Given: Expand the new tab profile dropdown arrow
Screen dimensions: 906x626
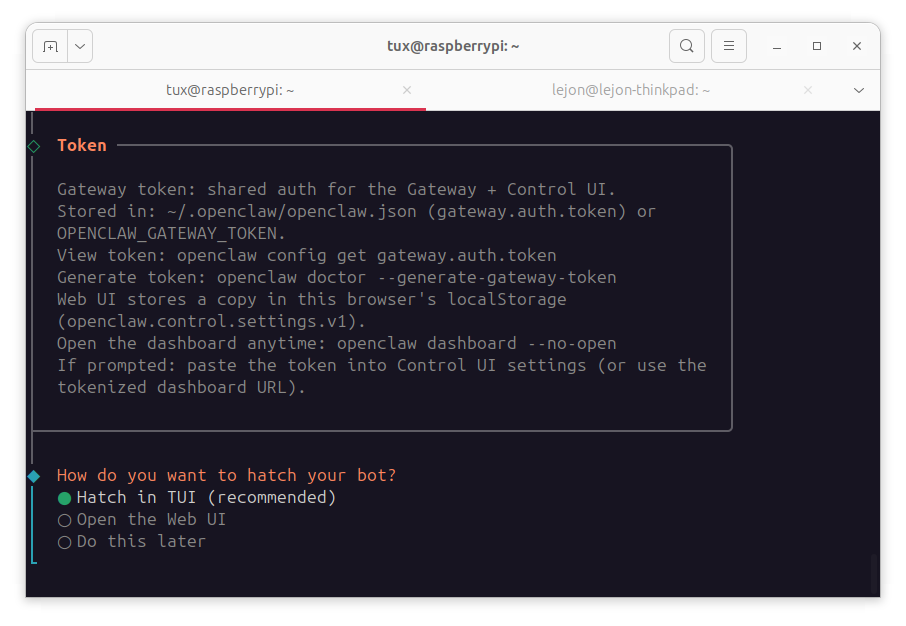Looking at the screenshot, I should [80, 46].
